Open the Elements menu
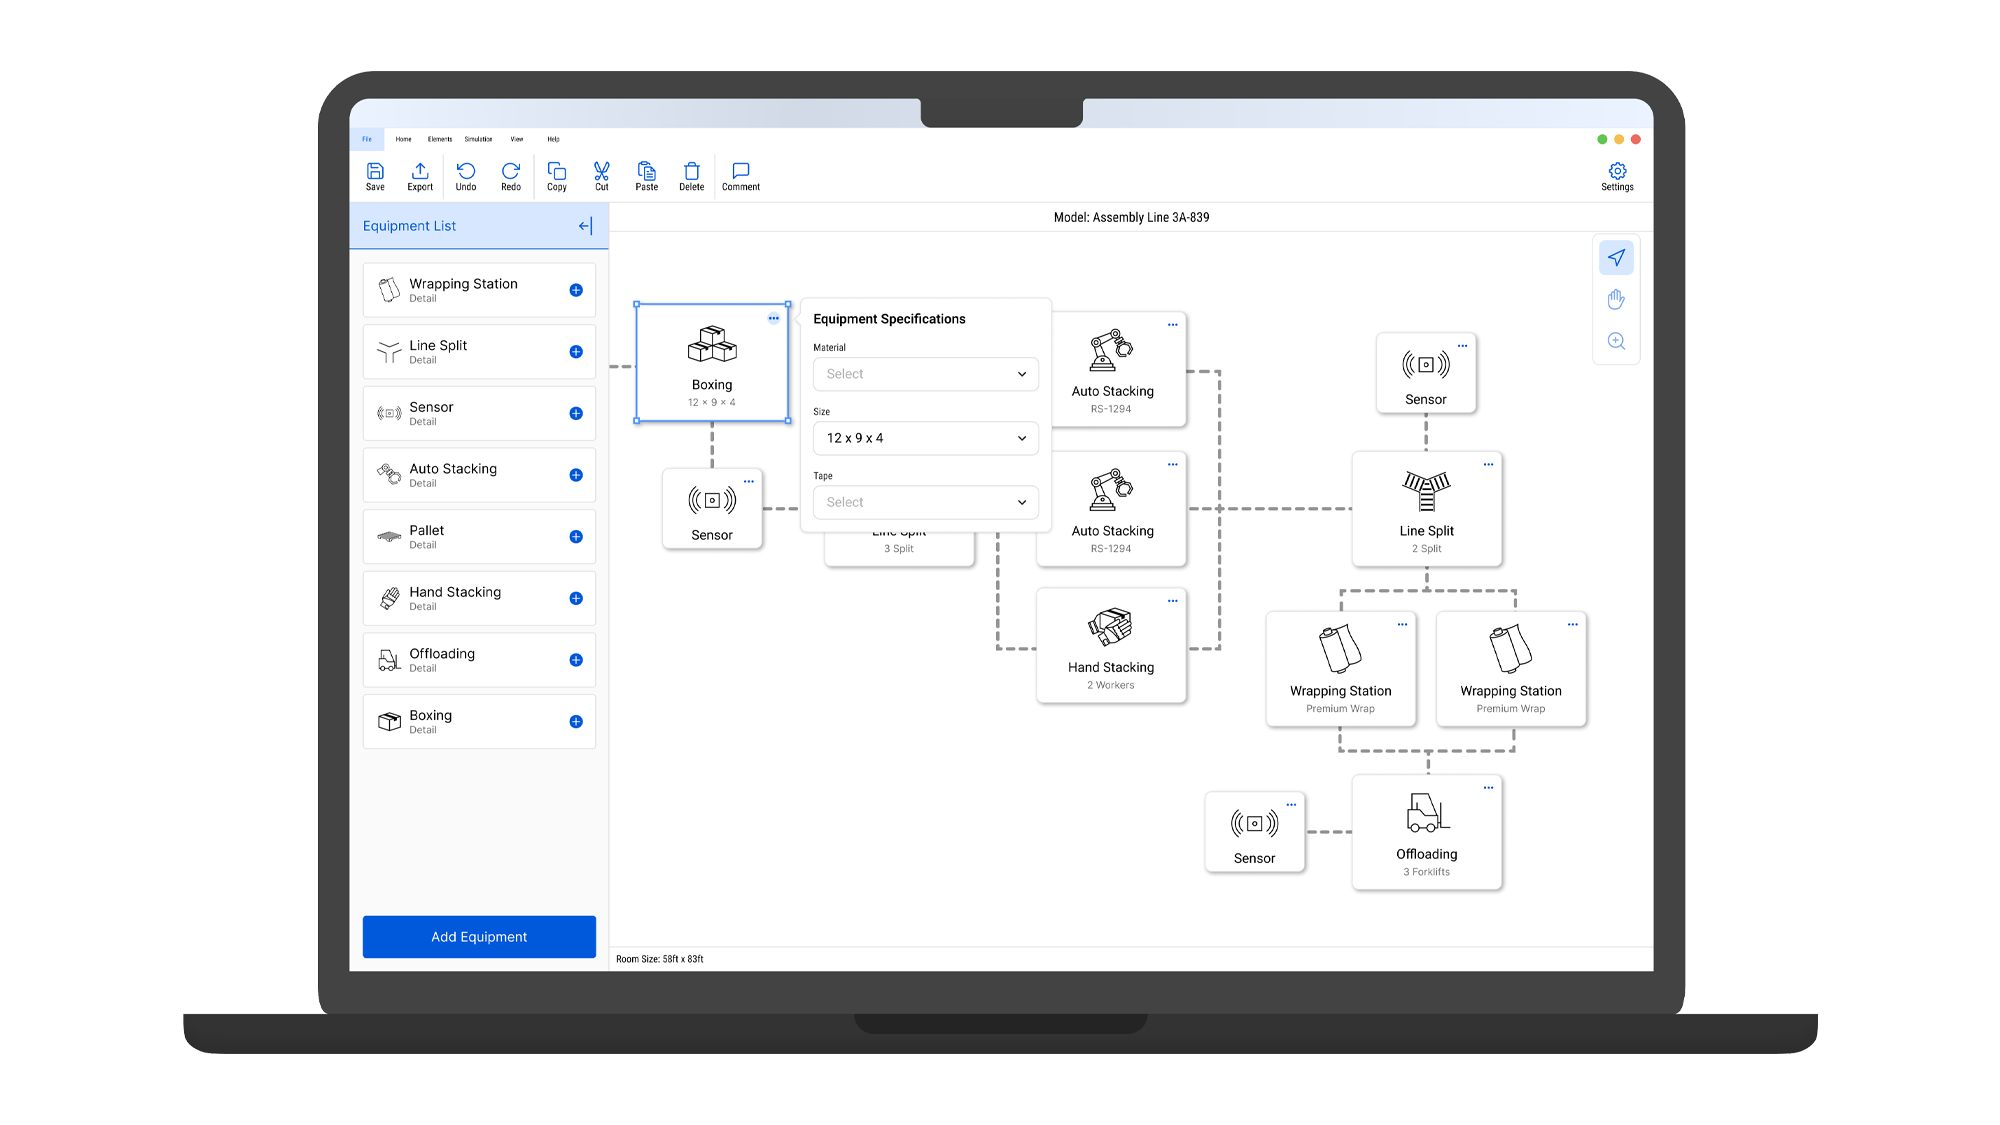This screenshot has height=1125, width=2000. 440,139
